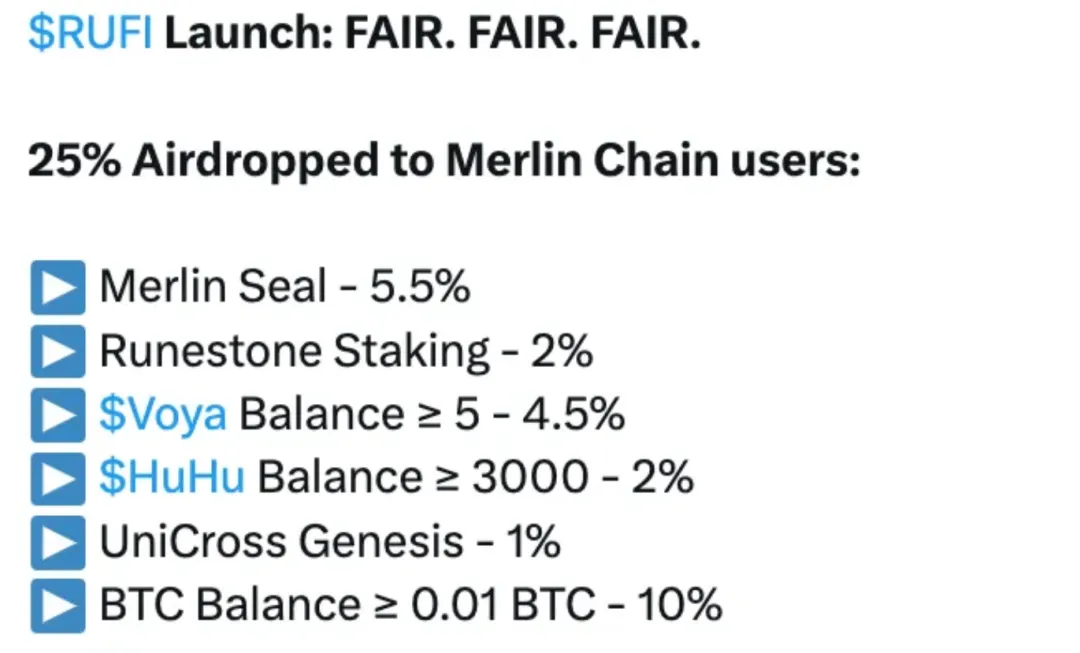Screen dimensions: 1080x653
Task: Click the '25% Airdropped to Merlin Chain users' line
Action: pos(444,160)
